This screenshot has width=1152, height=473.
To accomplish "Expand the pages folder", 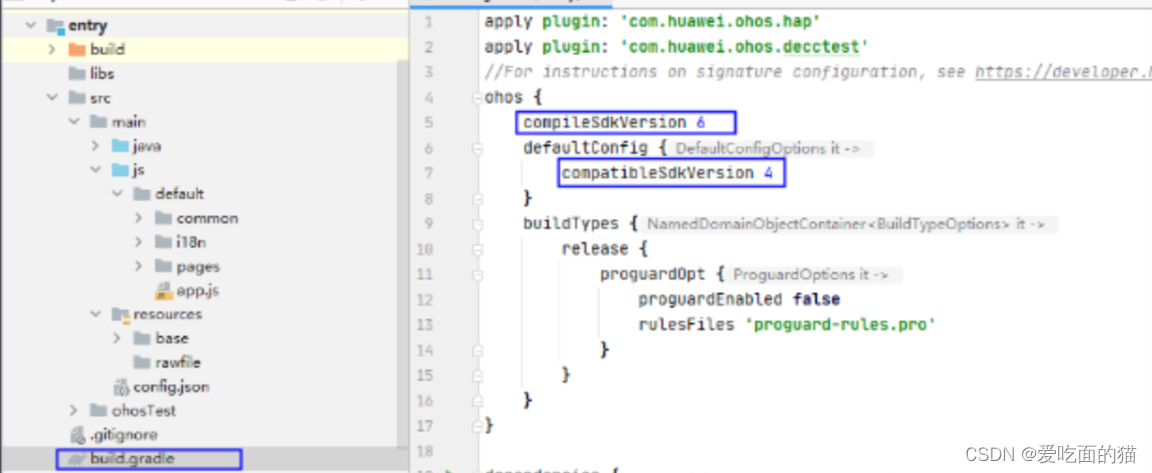I will coord(139,266).
